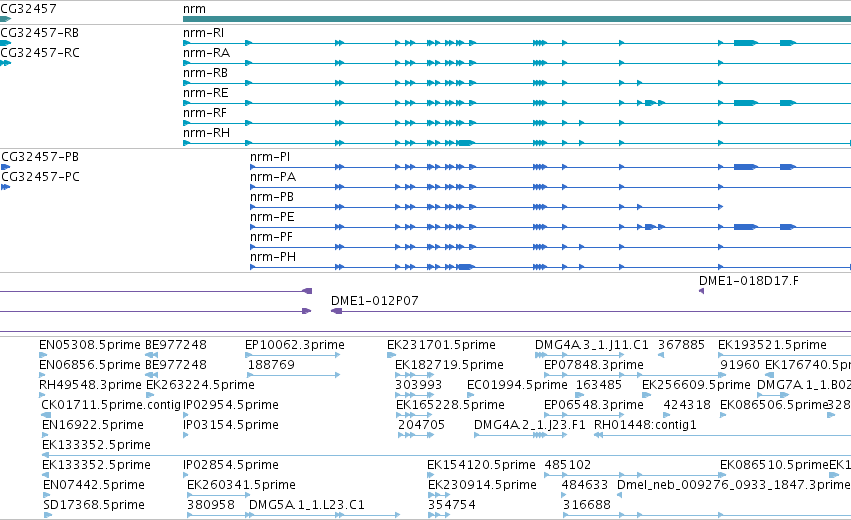Click EST label EN16922.5prime

[x=93, y=426]
